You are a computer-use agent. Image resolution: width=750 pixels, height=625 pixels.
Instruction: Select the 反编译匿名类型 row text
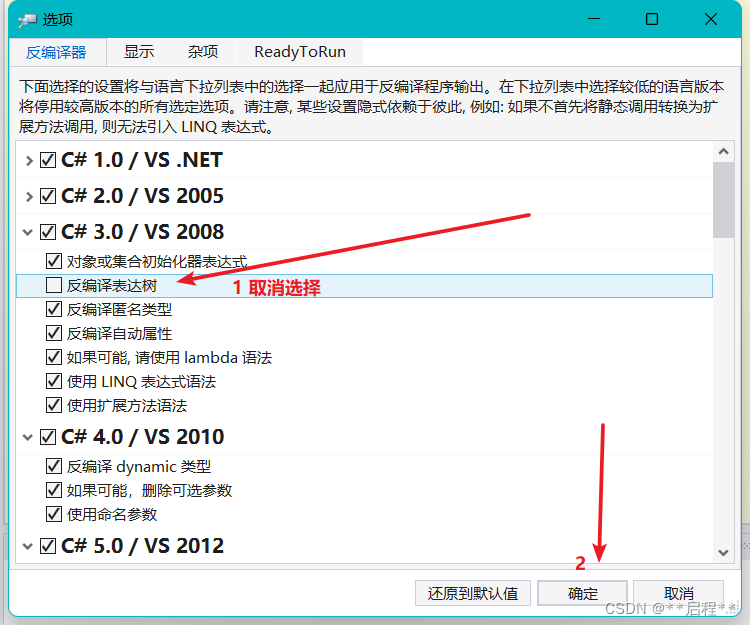click(119, 310)
